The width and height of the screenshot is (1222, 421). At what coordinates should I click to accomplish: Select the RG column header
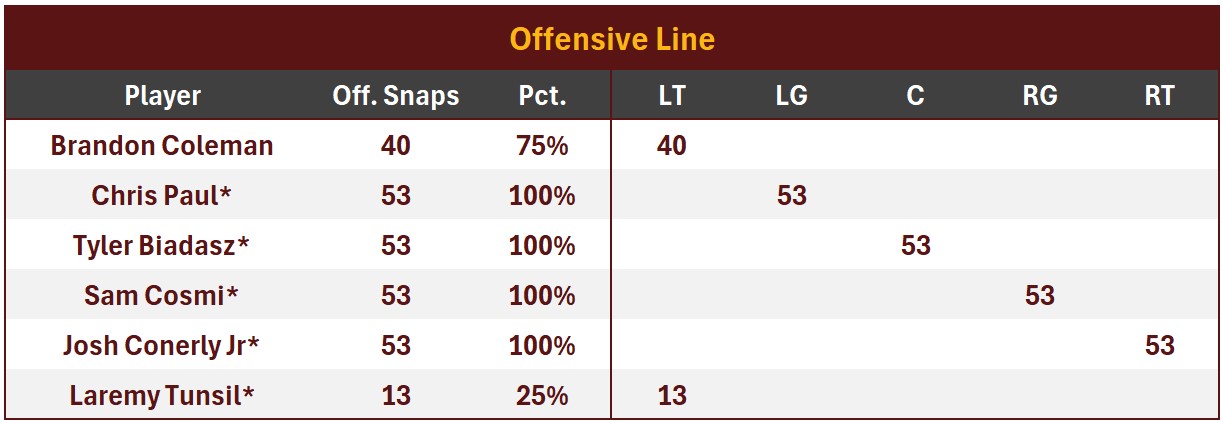(x=1040, y=96)
